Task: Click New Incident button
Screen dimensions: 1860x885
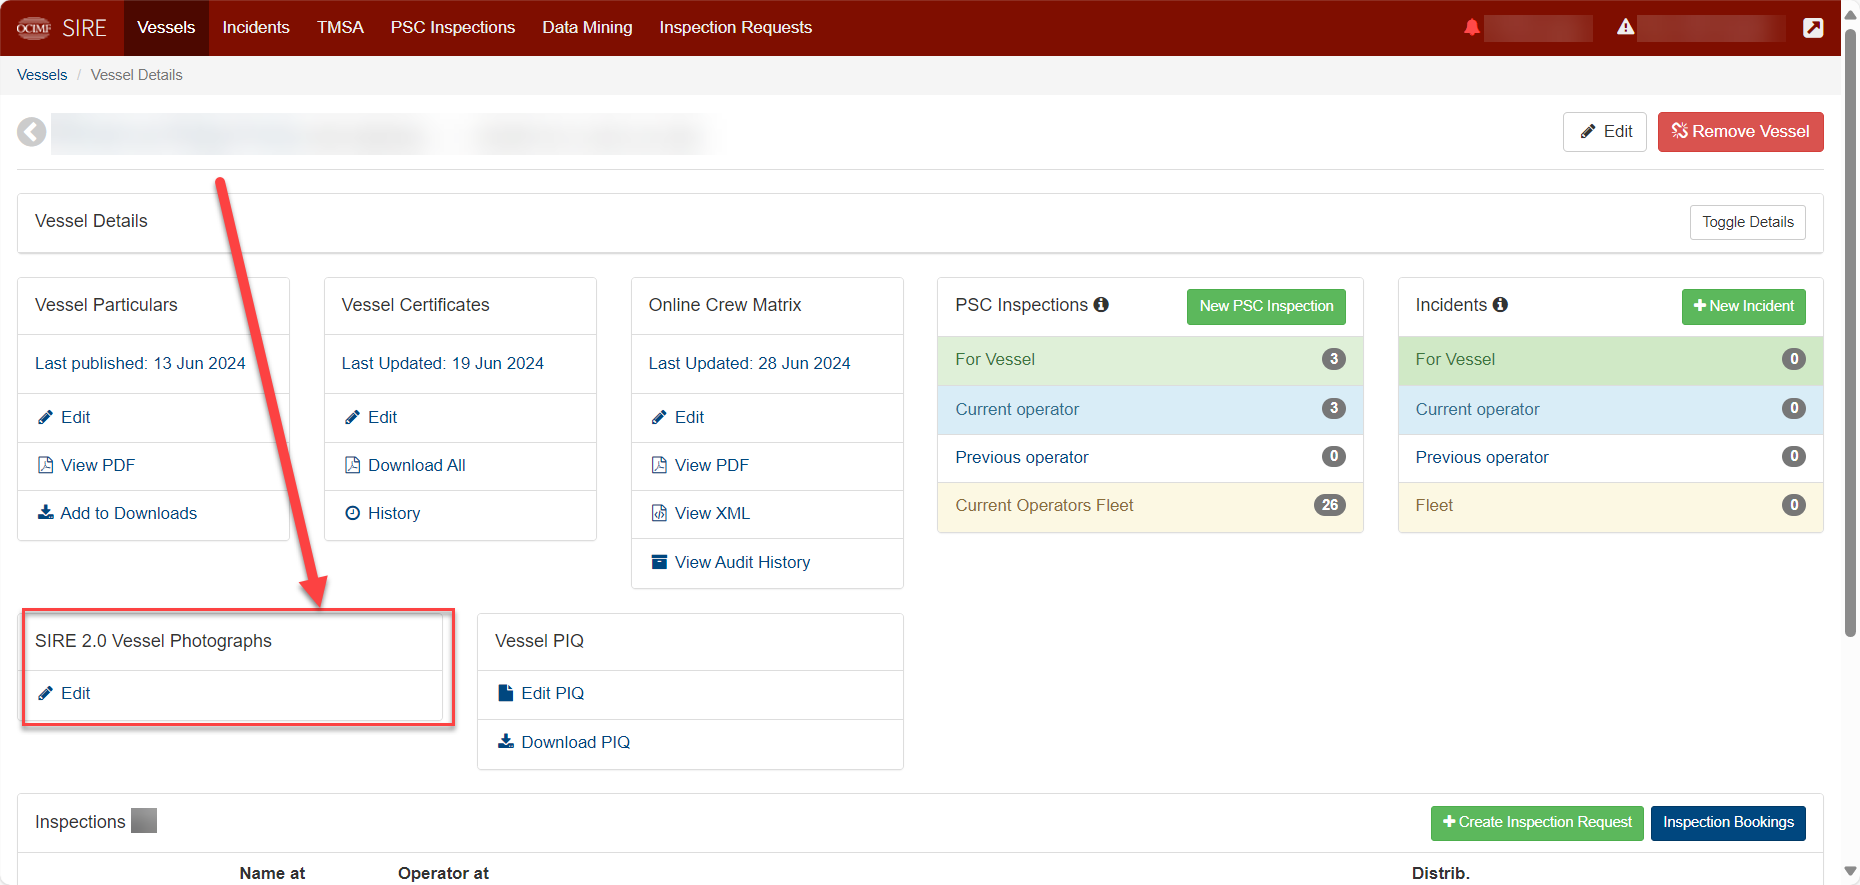Action: coord(1743,306)
